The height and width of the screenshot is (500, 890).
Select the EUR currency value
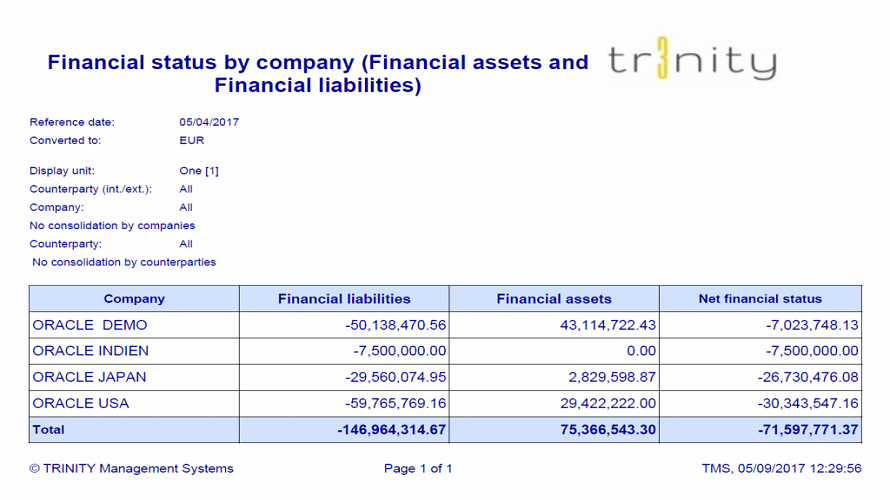click(192, 141)
